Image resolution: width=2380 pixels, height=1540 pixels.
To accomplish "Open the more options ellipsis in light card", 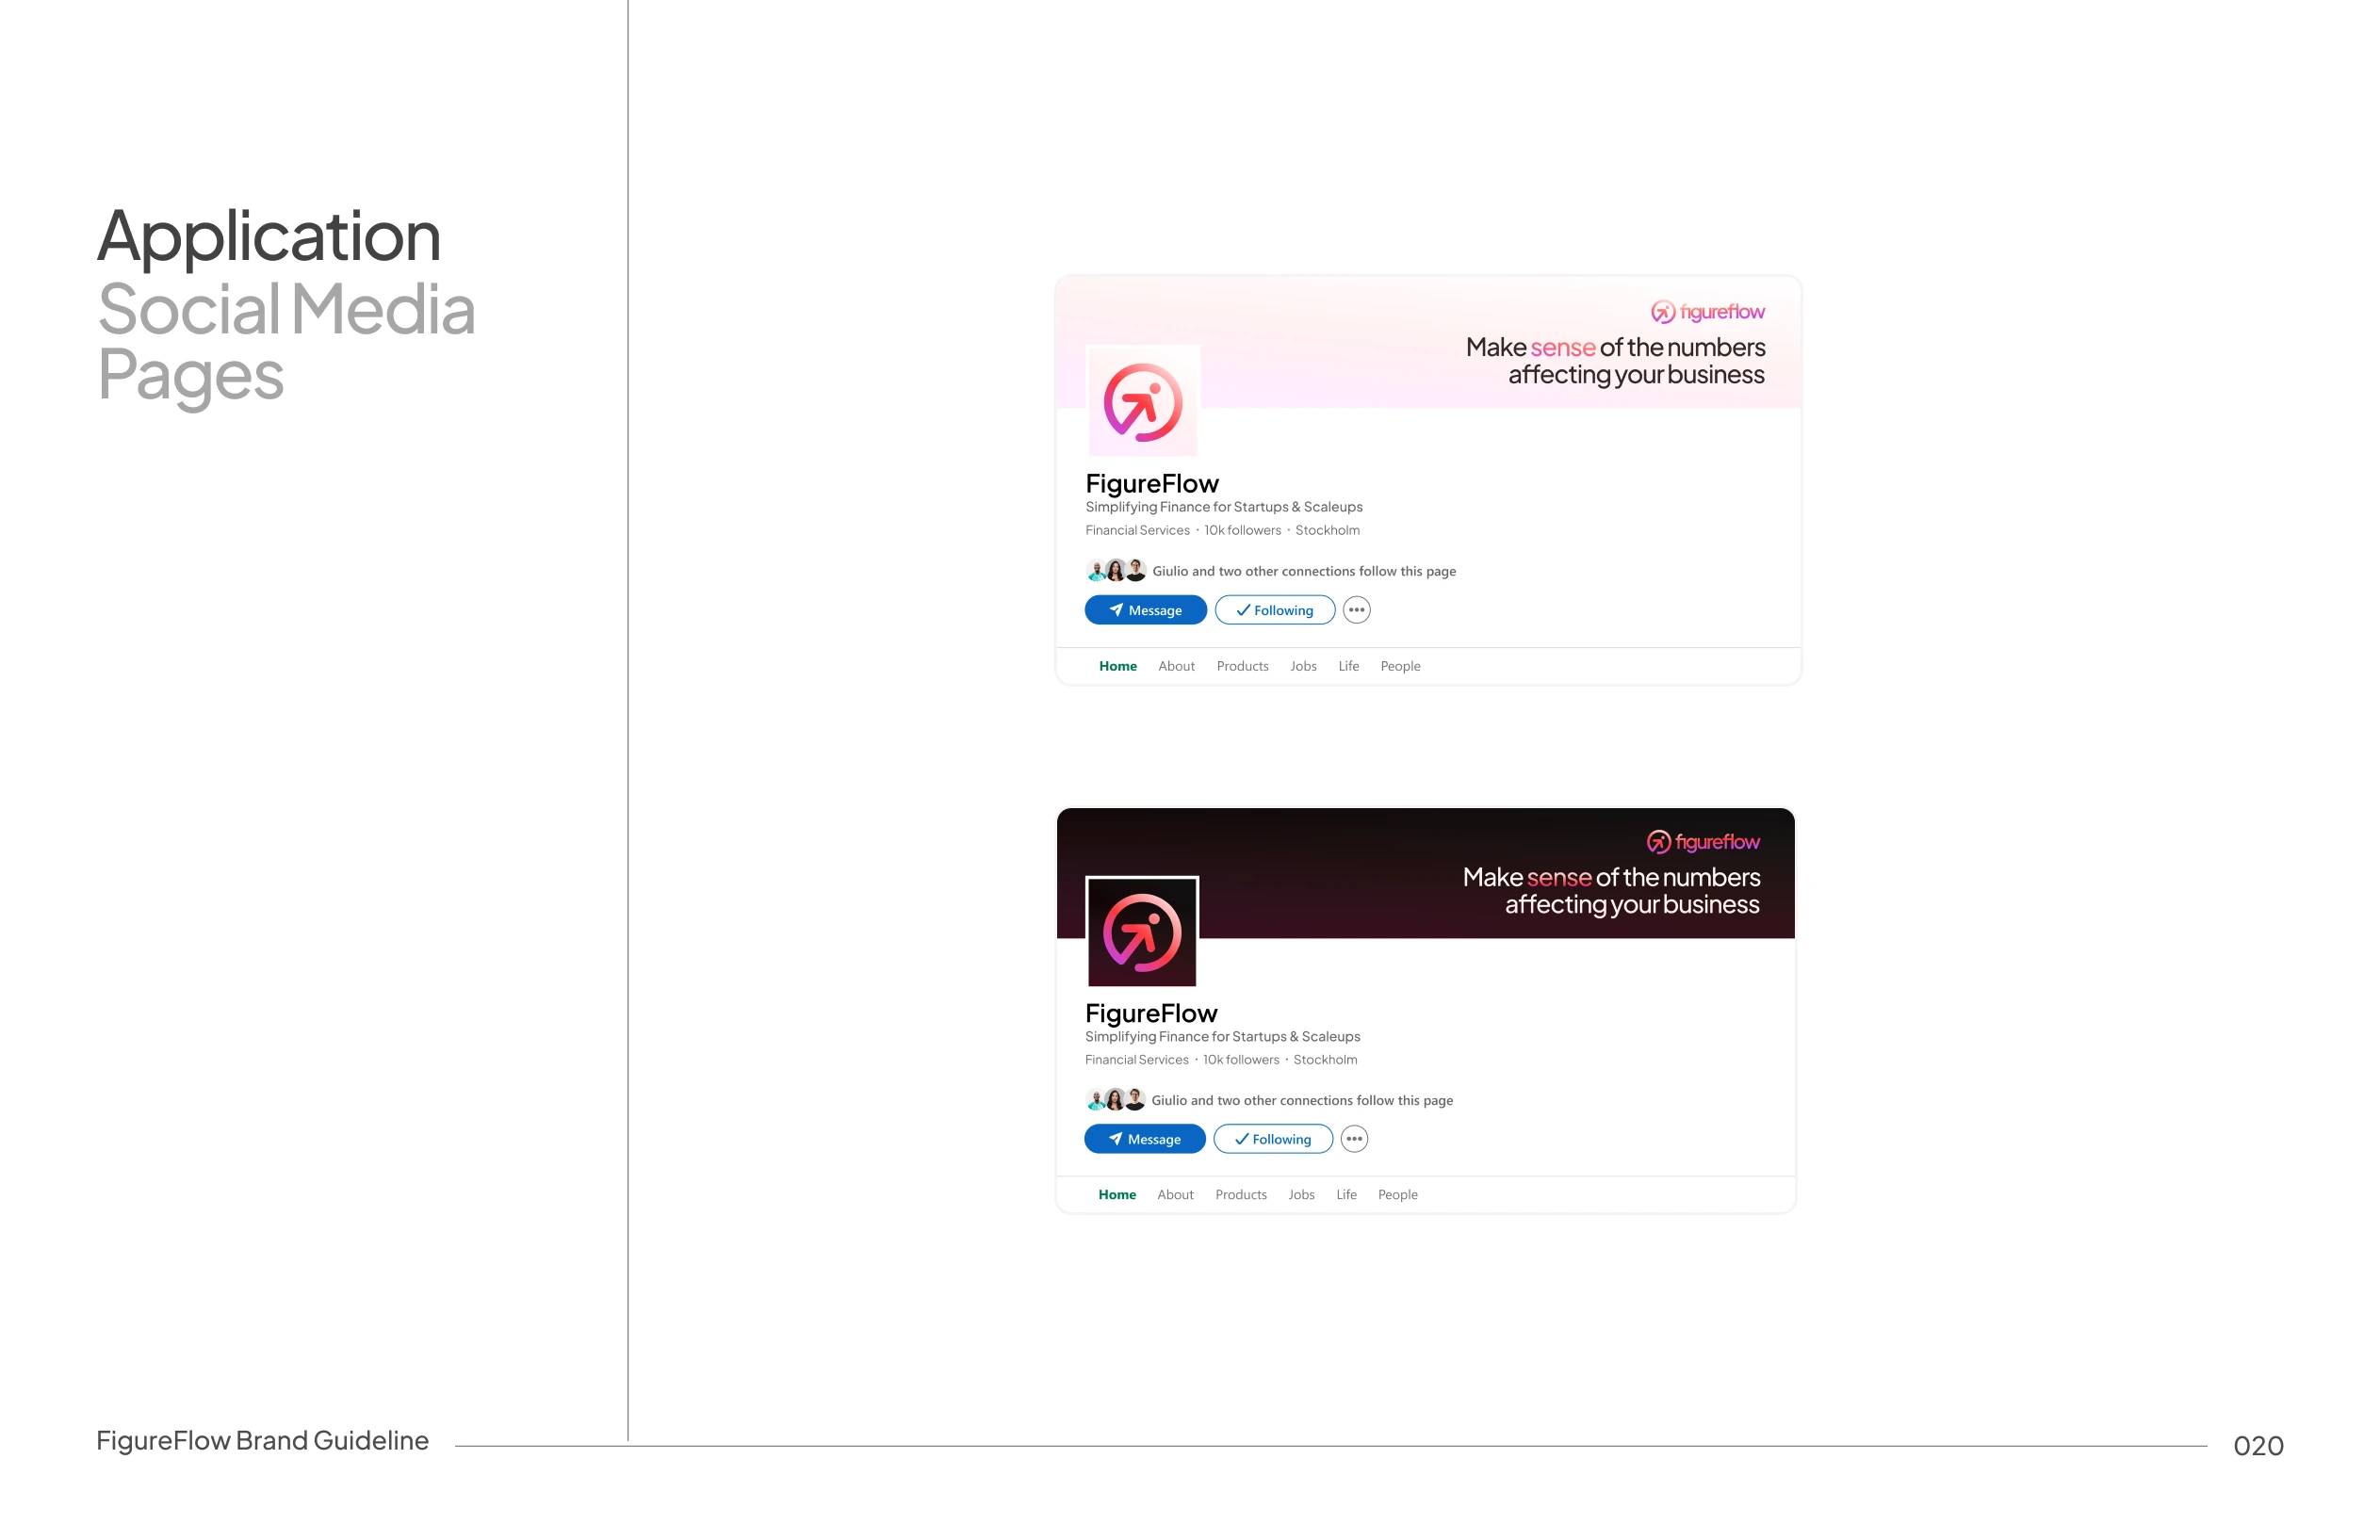I will 1356,610.
